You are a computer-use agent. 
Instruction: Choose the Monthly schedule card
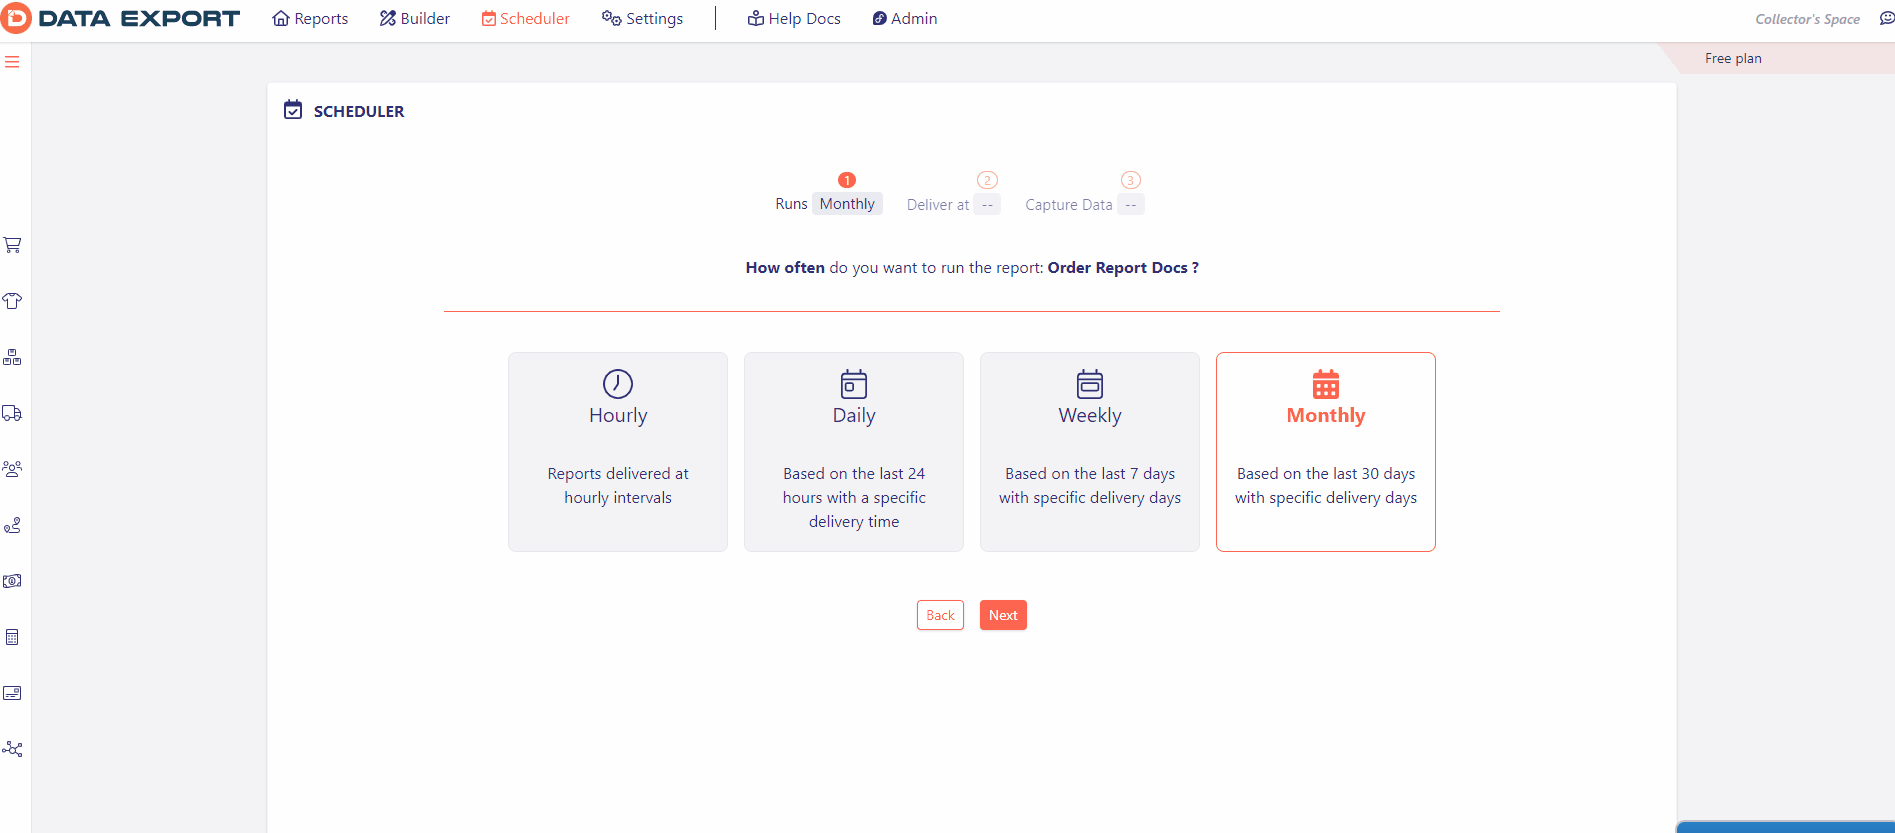click(1326, 451)
